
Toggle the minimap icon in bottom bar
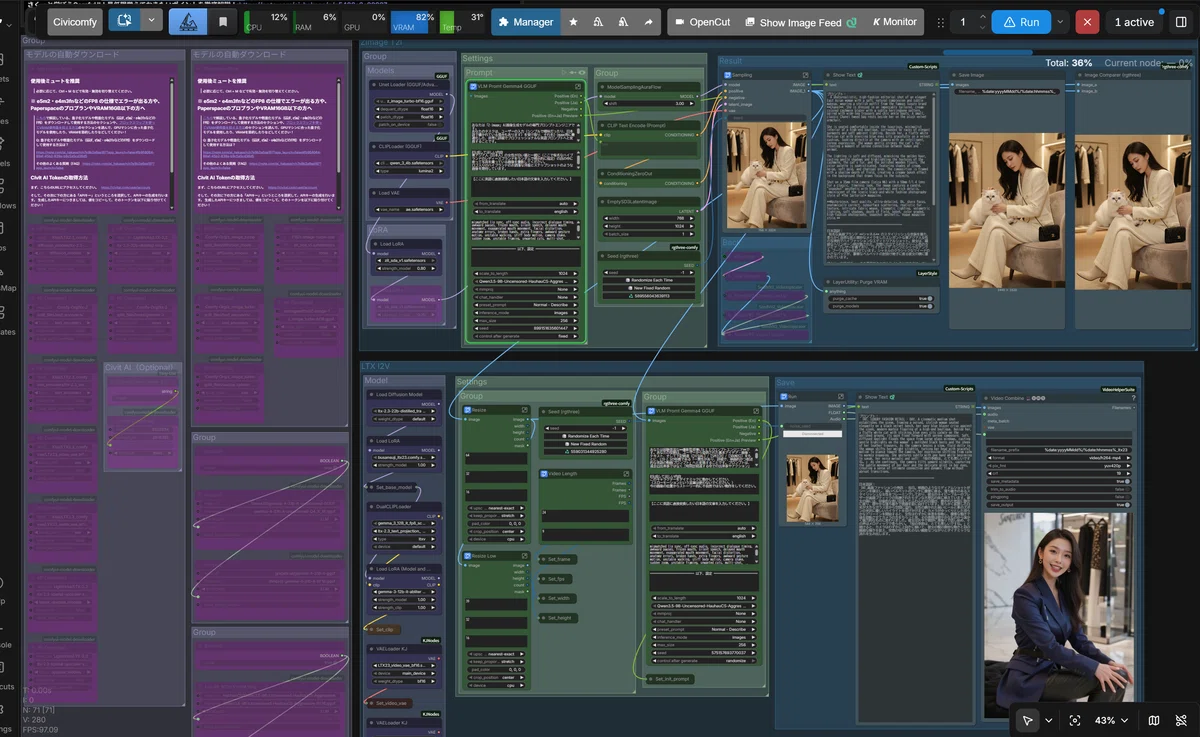1154,720
